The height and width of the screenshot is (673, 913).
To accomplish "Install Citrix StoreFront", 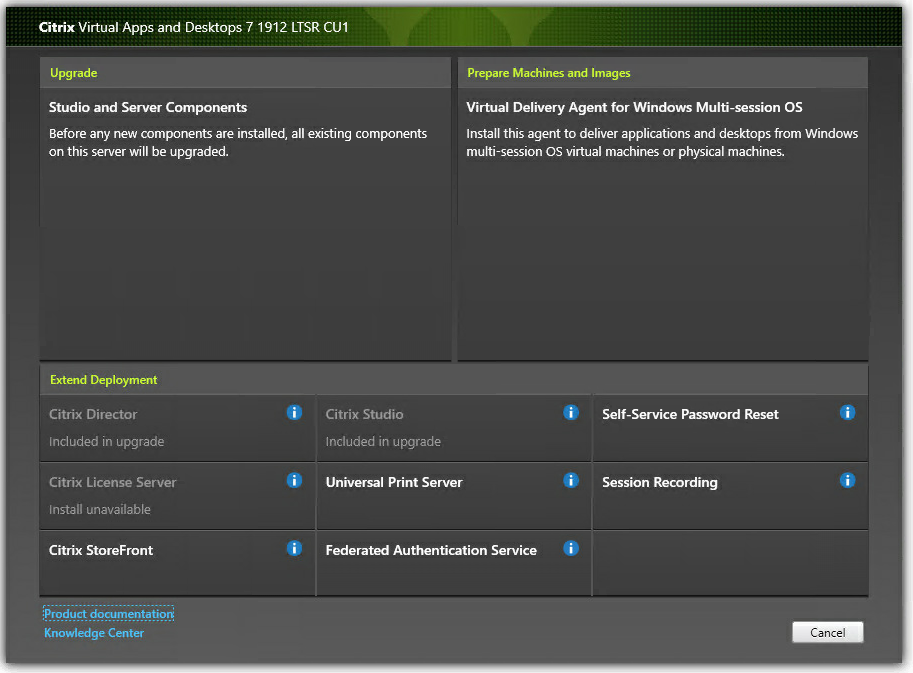I will pyautogui.click(x=178, y=563).
